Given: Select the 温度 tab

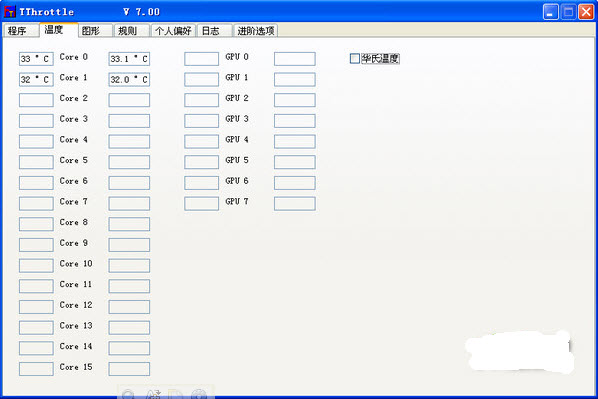Looking at the screenshot, I should pyautogui.click(x=59, y=30).
